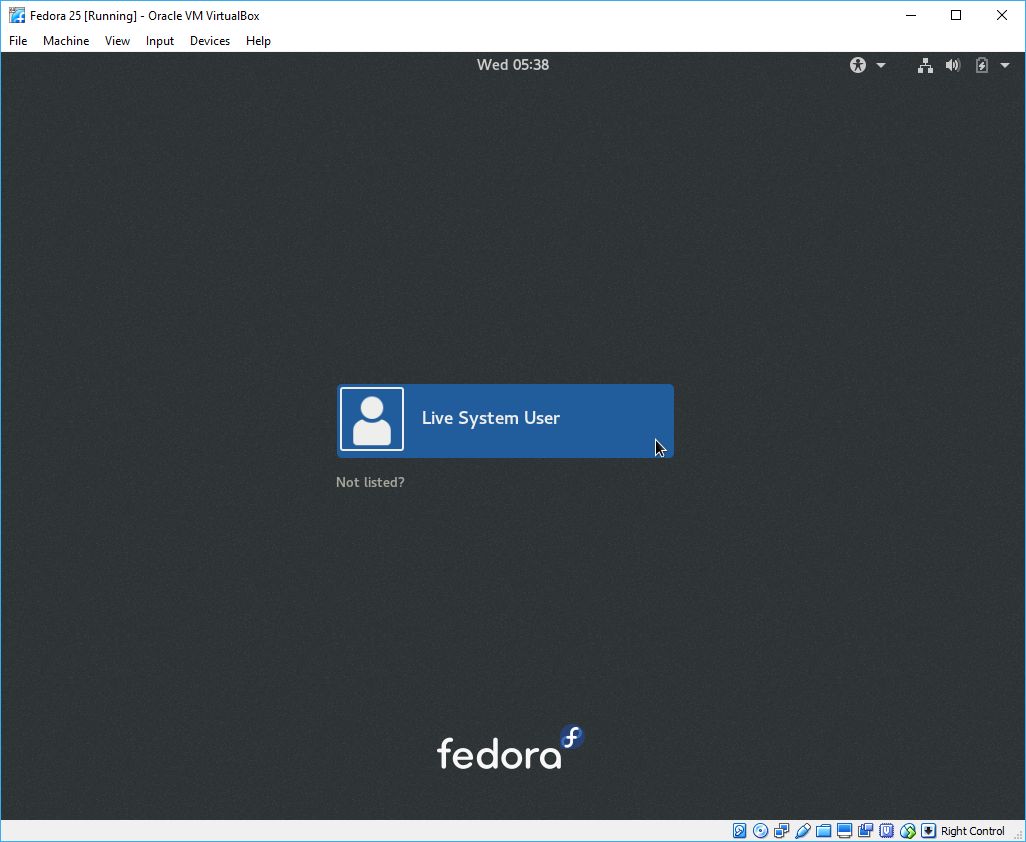
Task: Click the video capture indicator icon
Action: coord(865,831)
